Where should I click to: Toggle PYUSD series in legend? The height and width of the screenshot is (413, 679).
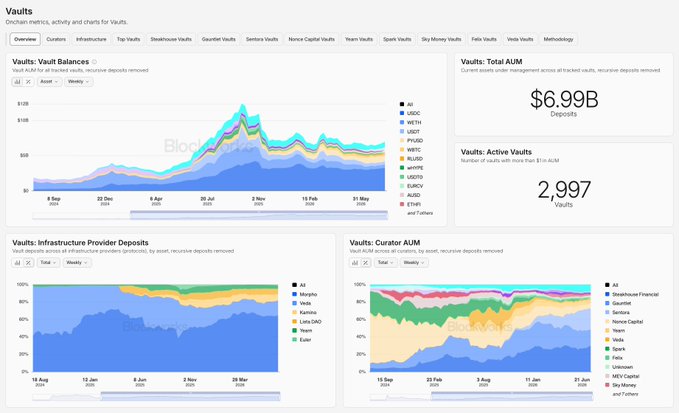[x=411, y=141]
